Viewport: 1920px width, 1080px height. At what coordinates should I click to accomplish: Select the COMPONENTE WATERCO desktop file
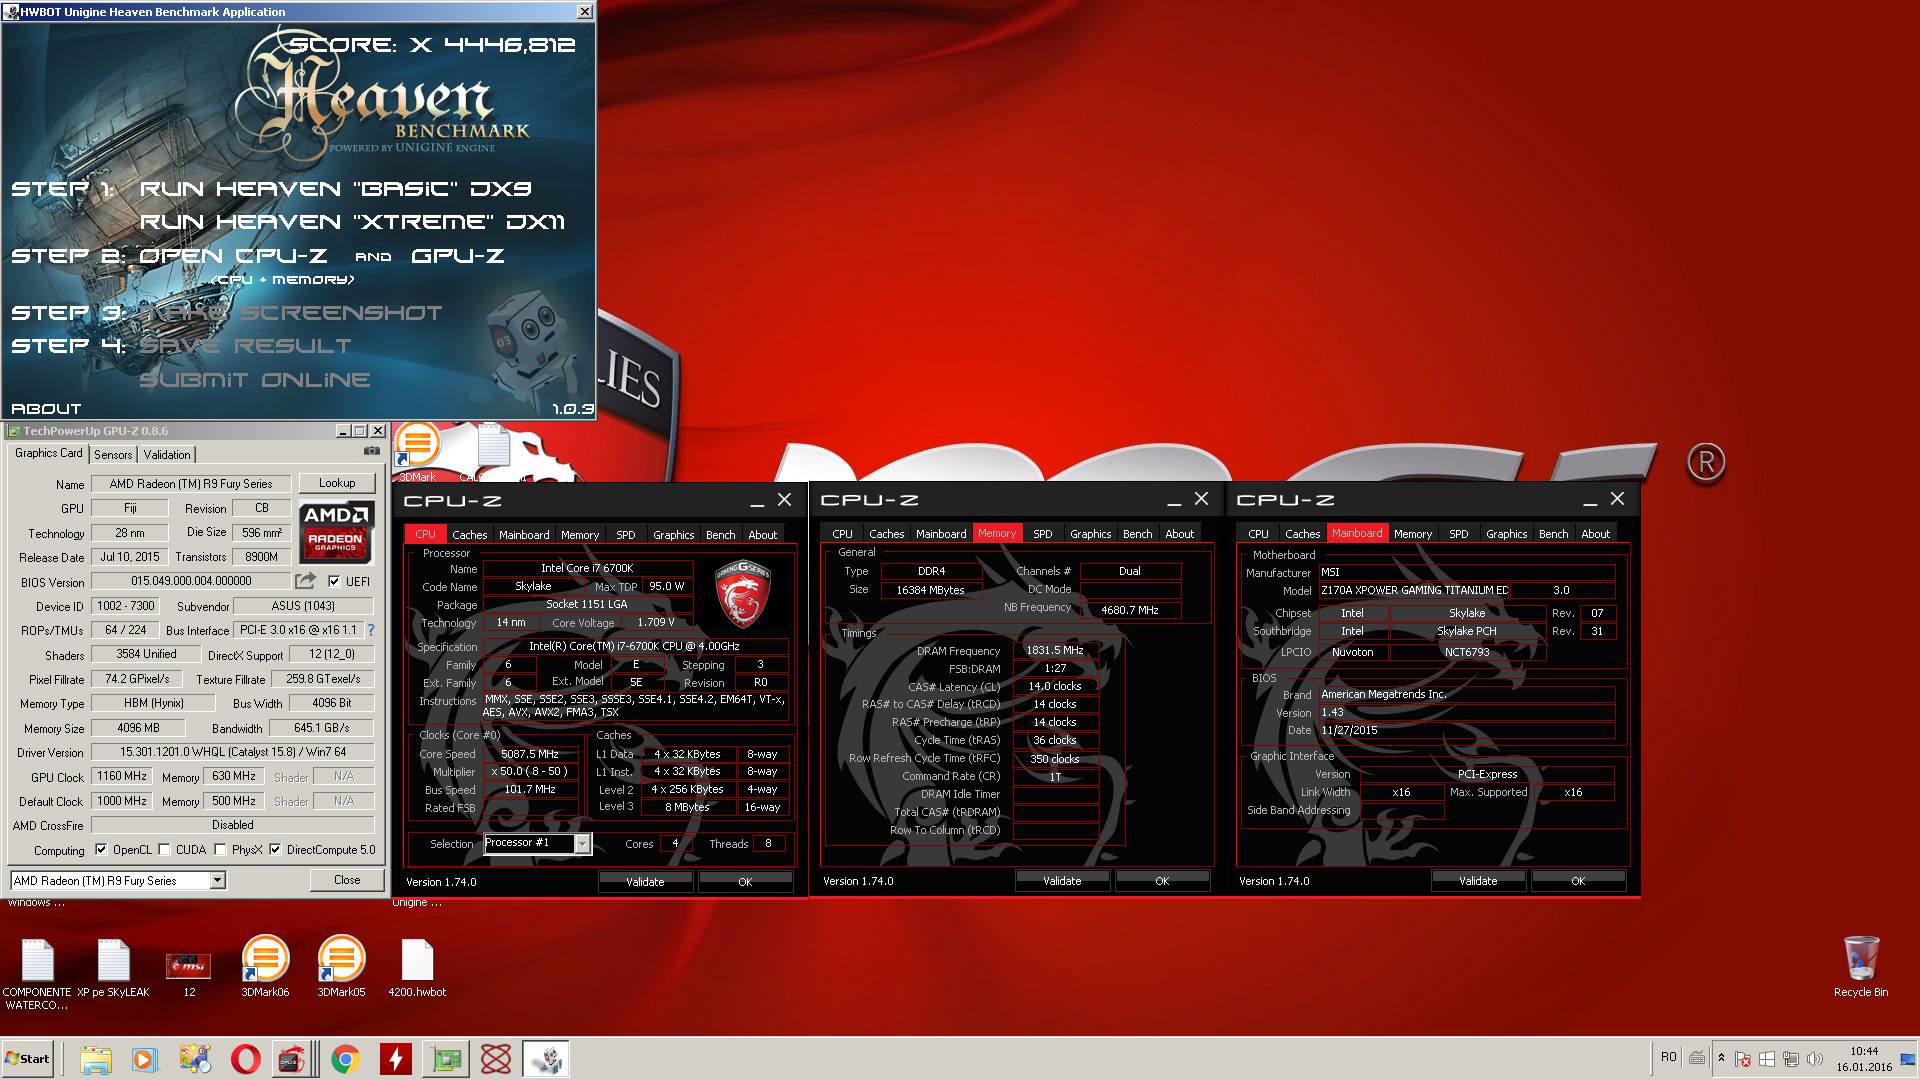click(x=37, y=974)
